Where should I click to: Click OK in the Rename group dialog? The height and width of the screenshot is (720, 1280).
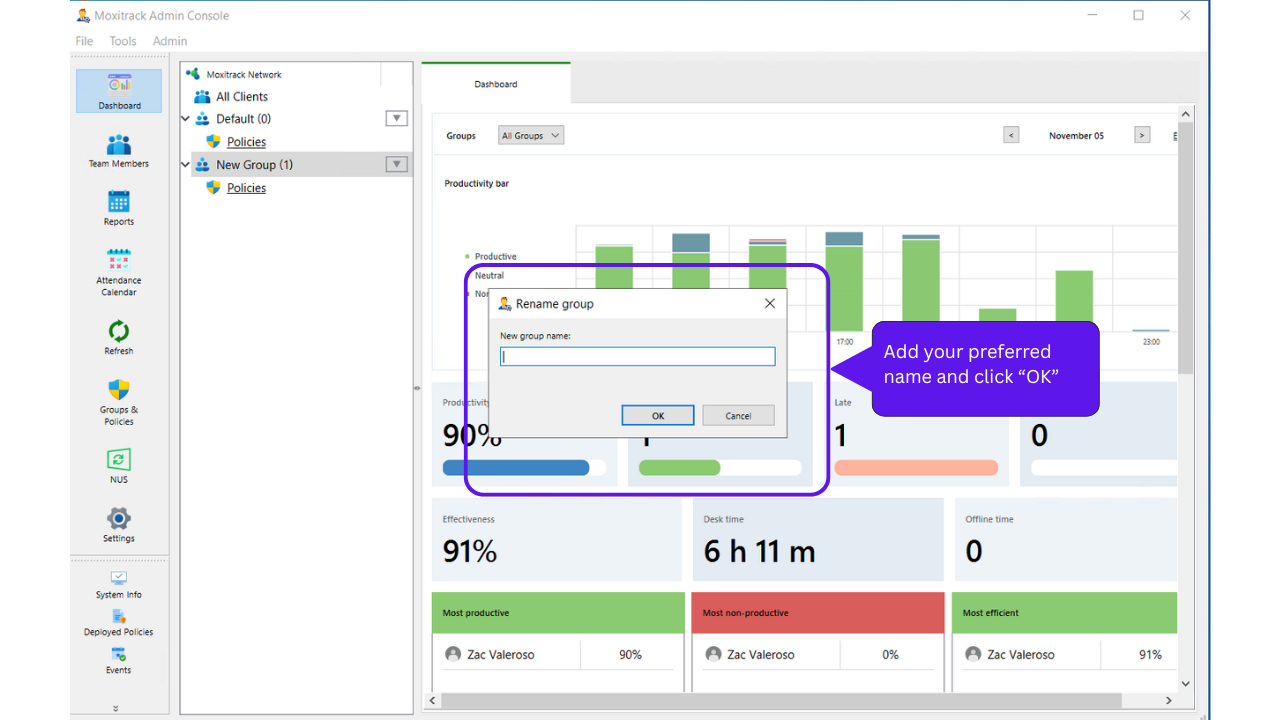[658, 416]
